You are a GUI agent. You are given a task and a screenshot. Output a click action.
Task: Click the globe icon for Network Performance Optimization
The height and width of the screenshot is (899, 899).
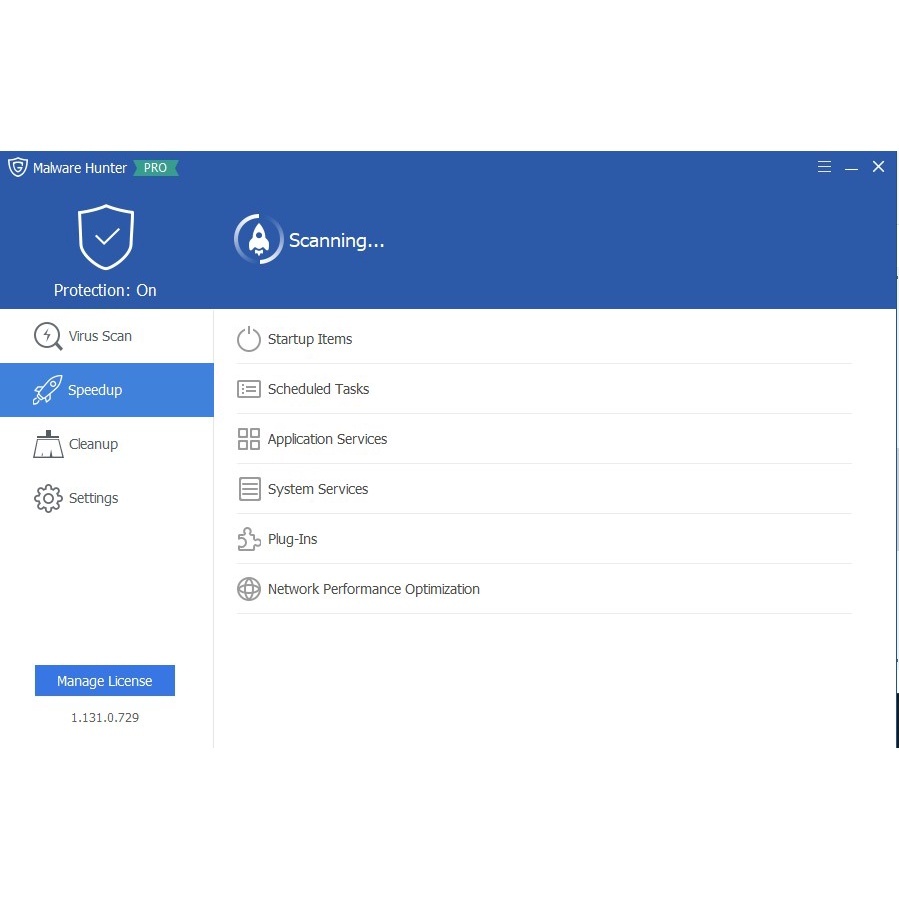pos(249,589)
